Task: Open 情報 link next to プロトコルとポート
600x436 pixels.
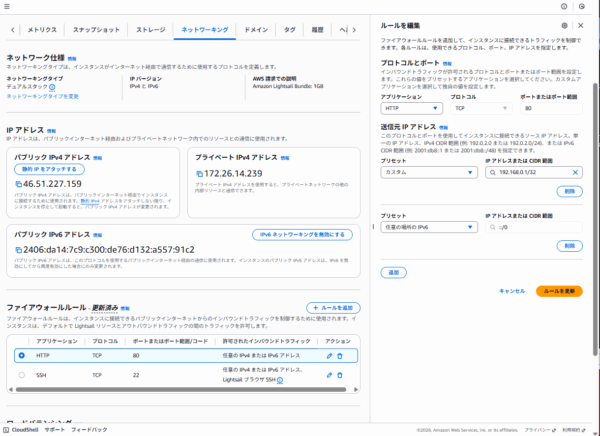Action: coord(447,64)
